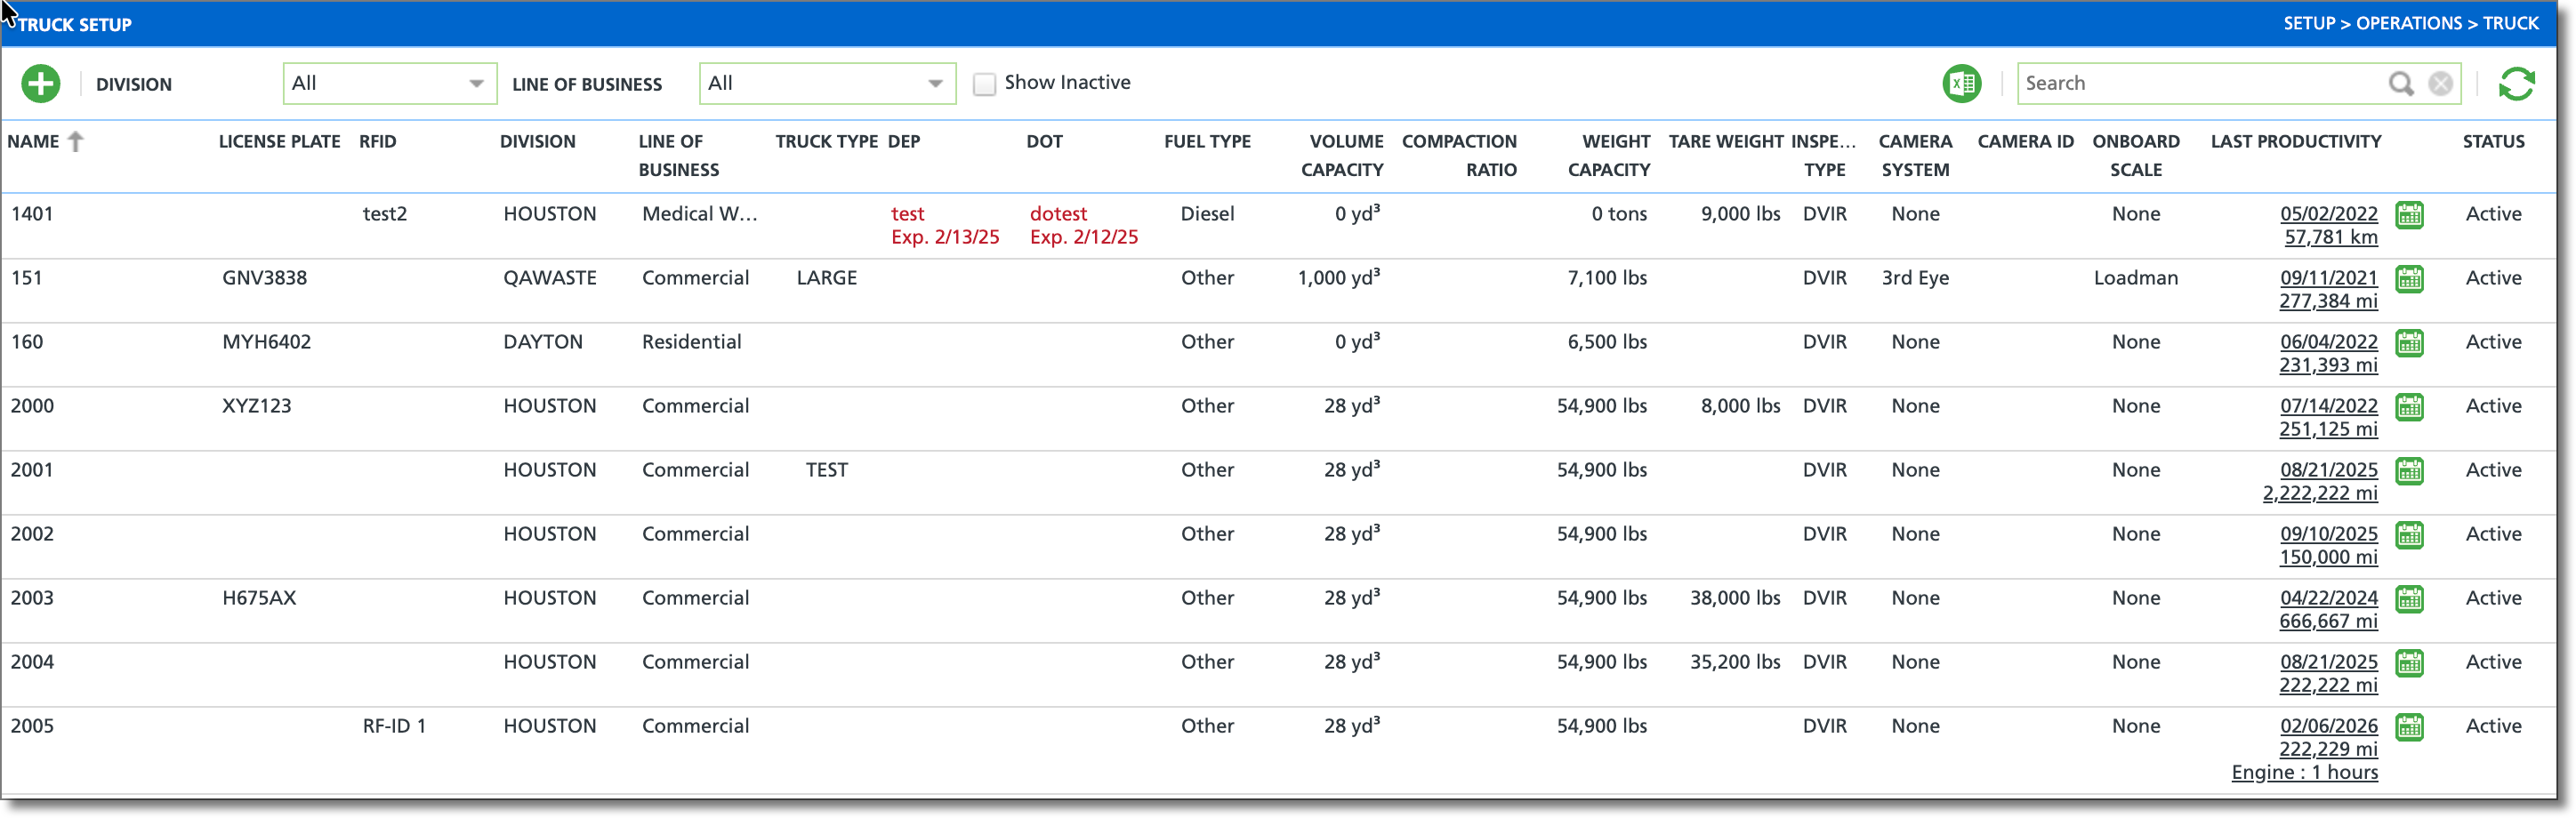Select the Medical W… line of business cell
Viewport: 2576px width, 818px height.
699,214
